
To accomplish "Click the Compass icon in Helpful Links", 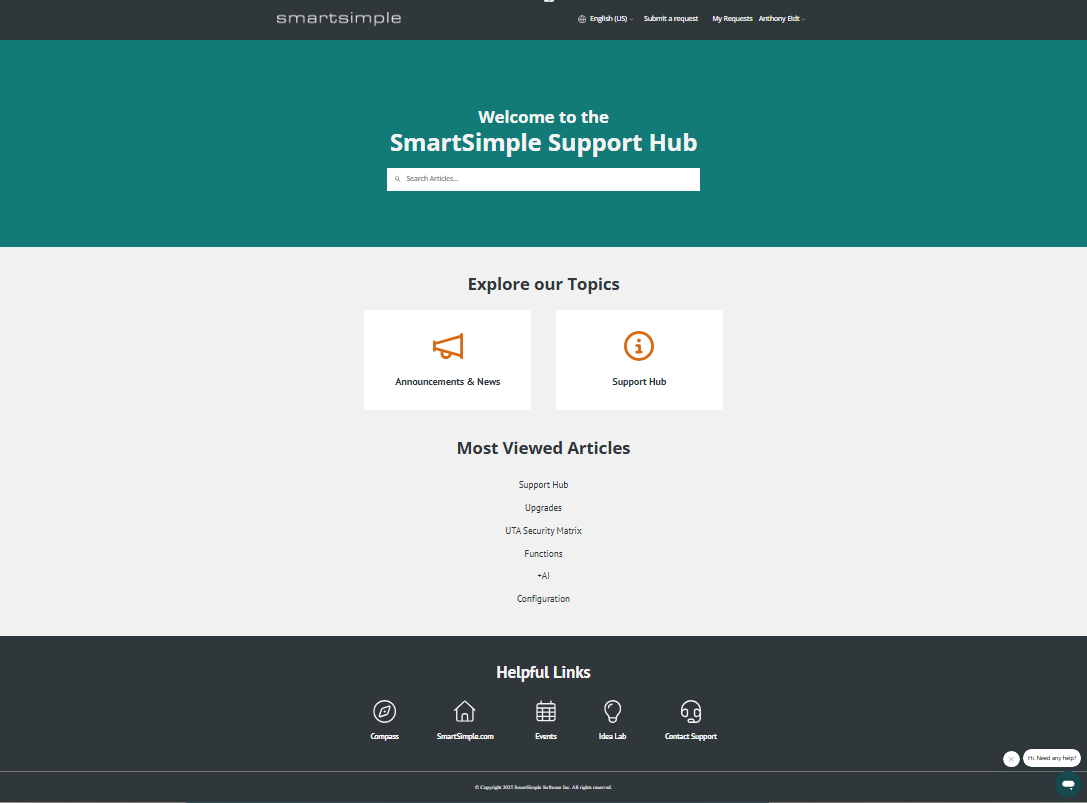I will [x=385, y=711].
